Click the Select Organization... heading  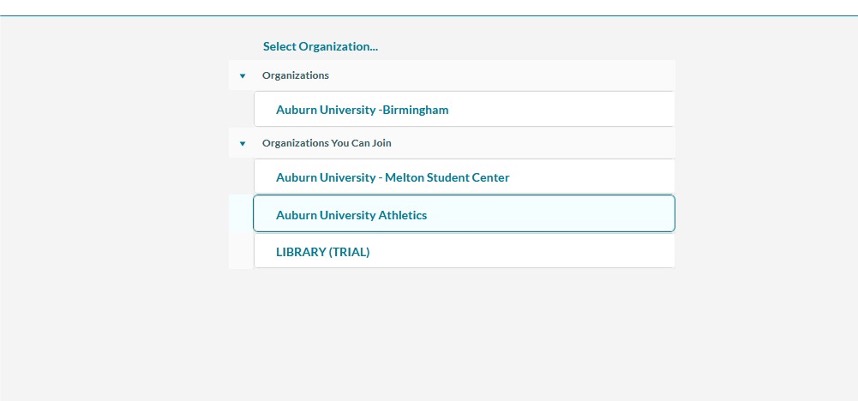tap(320, 47)
